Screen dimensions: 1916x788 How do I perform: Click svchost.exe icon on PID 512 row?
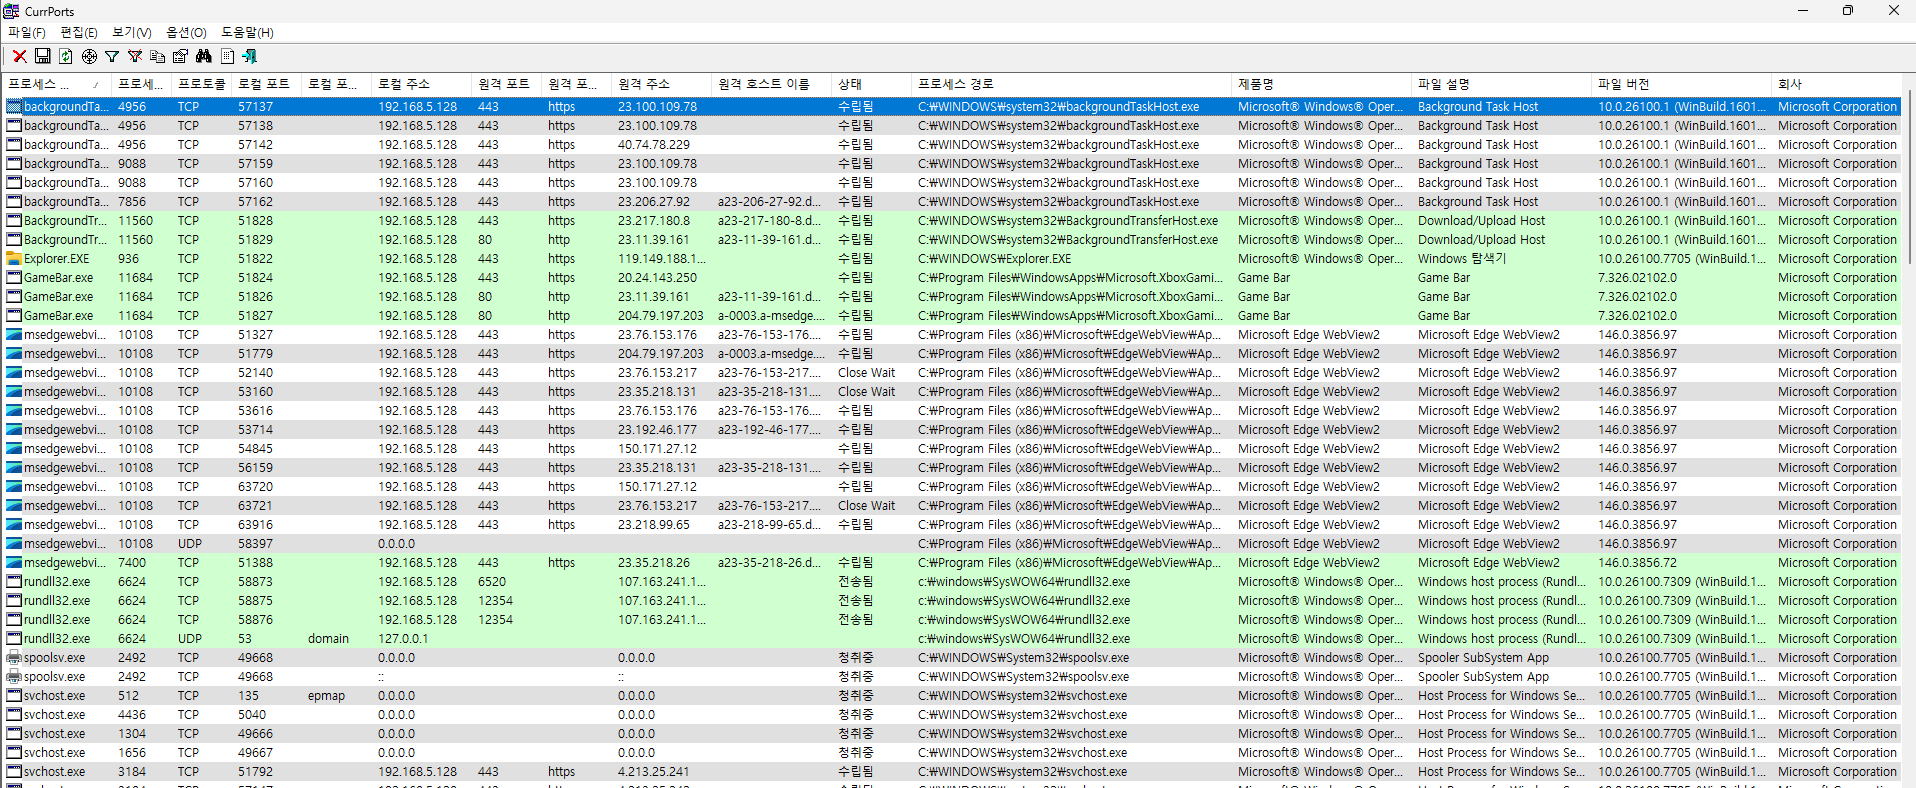click(14, 695)
